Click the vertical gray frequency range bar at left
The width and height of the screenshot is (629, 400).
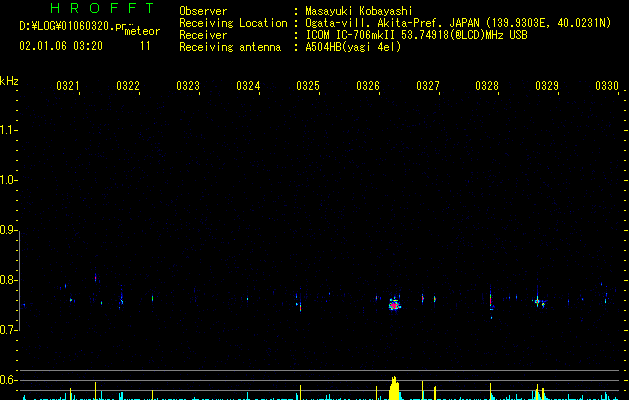[x=20, y=281]
